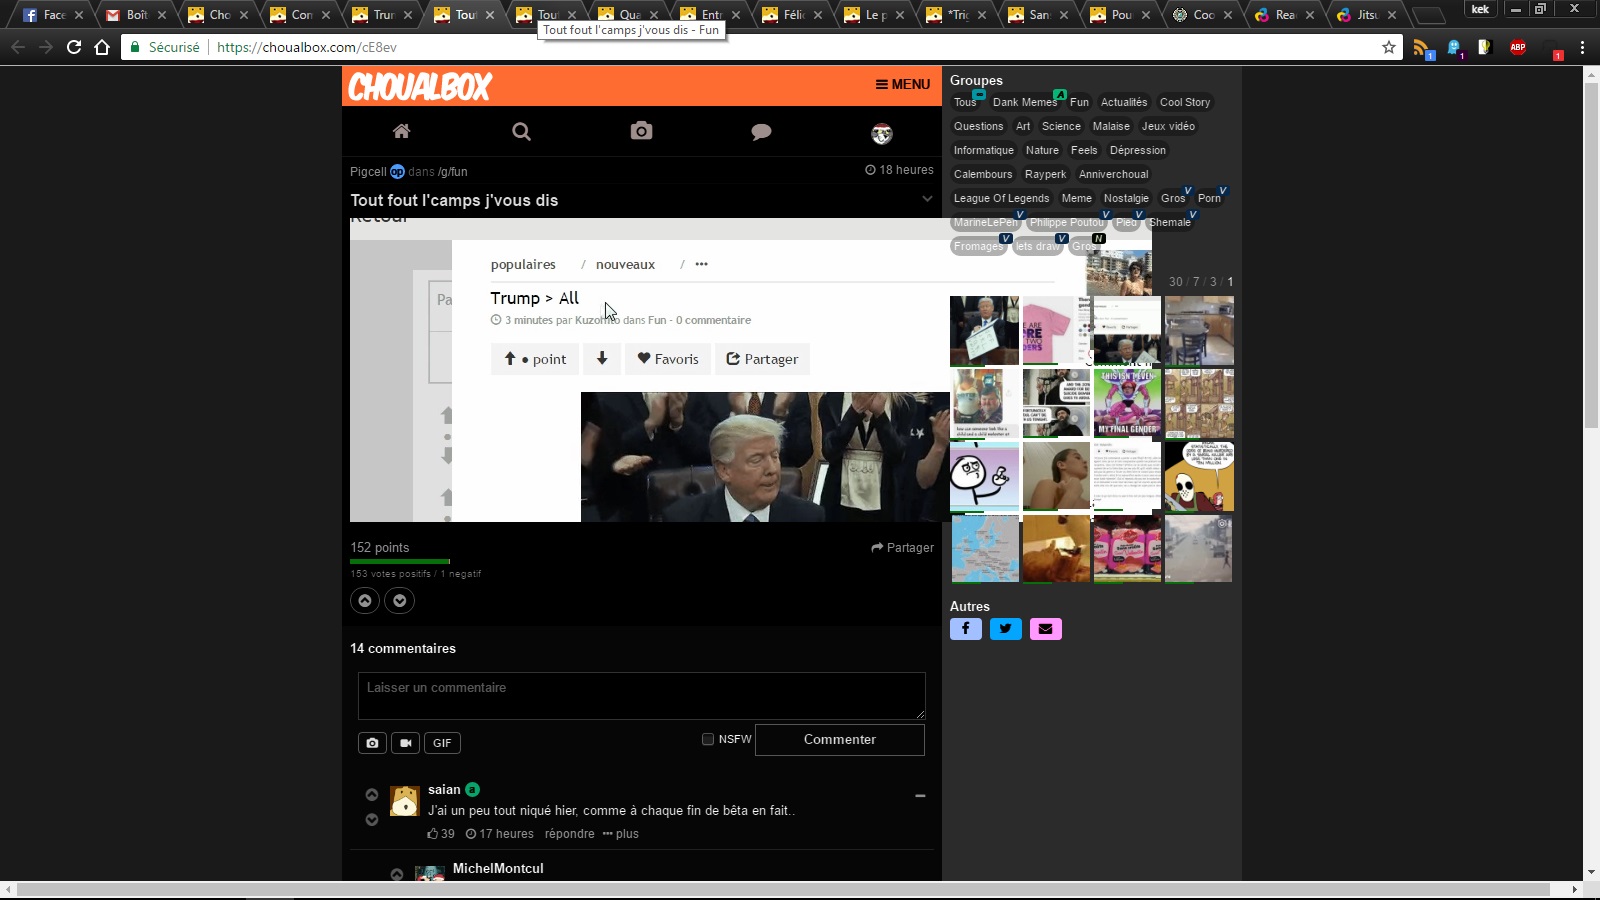
Task: Open plus options on saian's comment
Action: (x=621, y=834)
